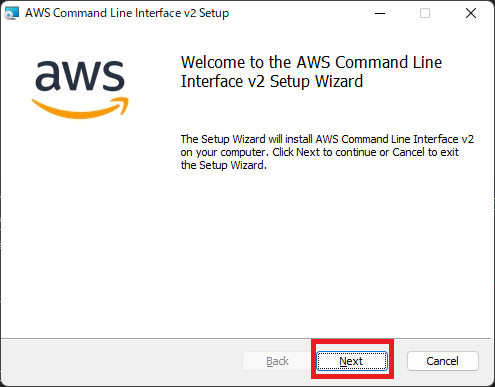Click the 'the Setup Wizard.' last line of text
The height and width of the screenshot is (387, 495).
[224, 165]
